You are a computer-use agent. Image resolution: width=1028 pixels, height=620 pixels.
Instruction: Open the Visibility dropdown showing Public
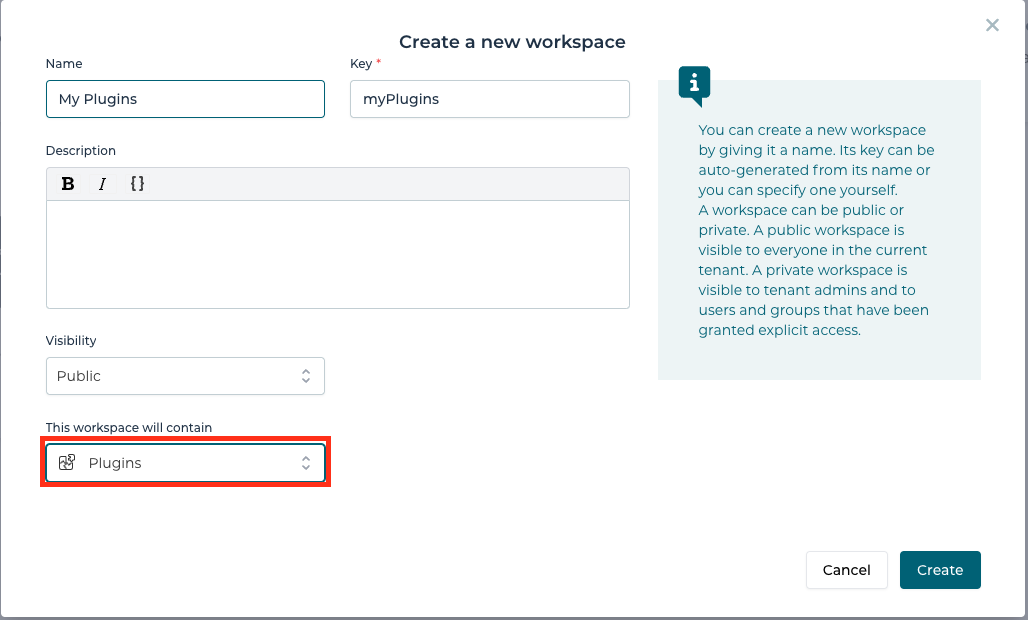point(185,375)
